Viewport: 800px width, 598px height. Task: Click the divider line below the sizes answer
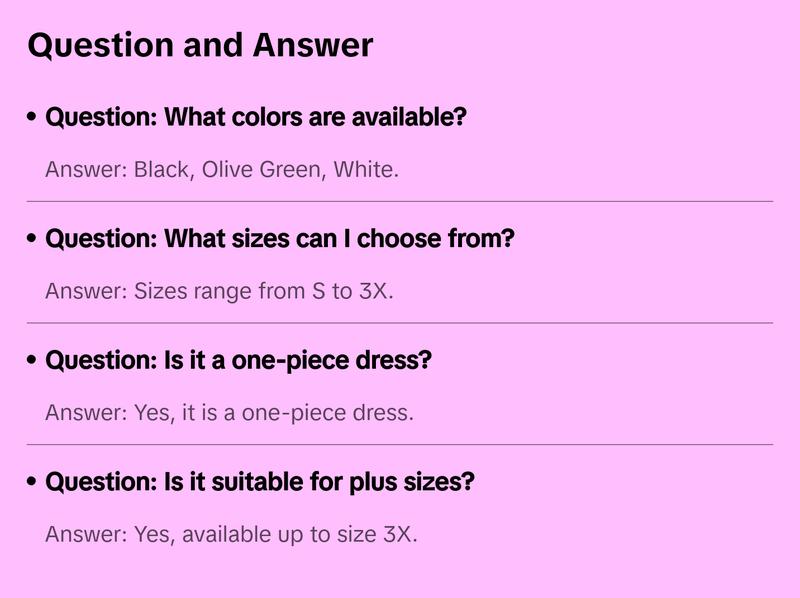(x=400, y=323)
